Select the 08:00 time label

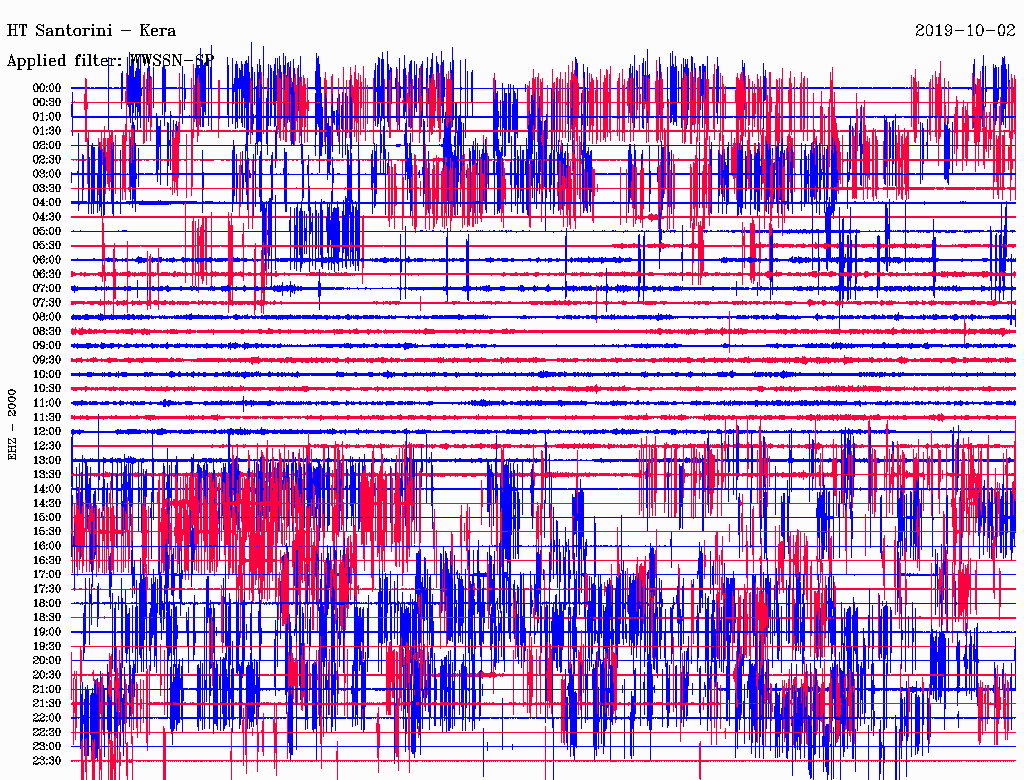[47, 317]
